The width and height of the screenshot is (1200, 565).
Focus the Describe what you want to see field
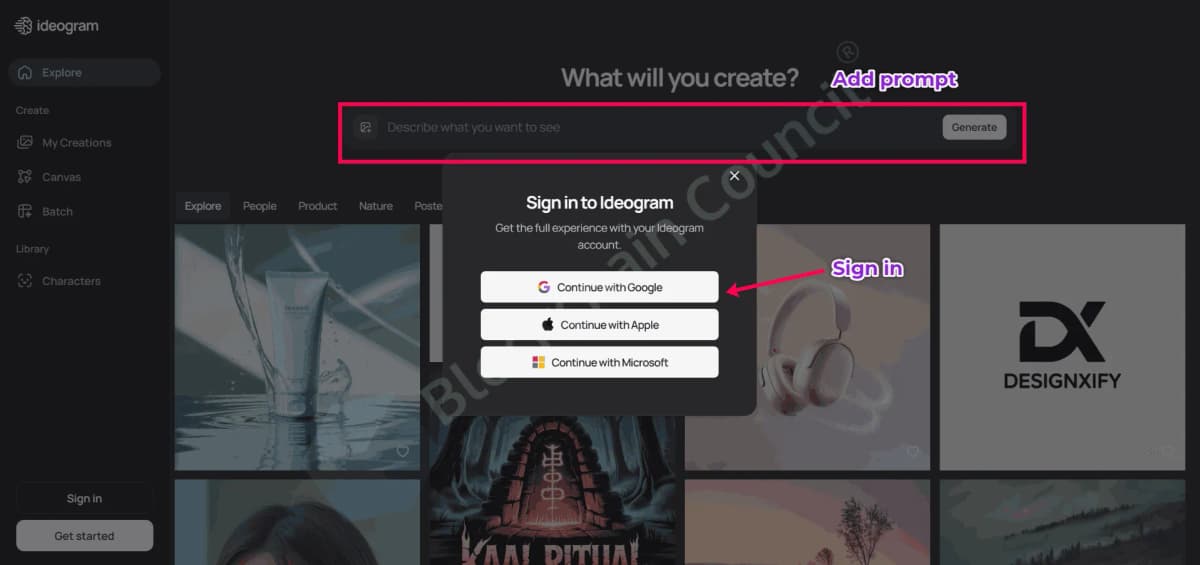coord(660,127)
